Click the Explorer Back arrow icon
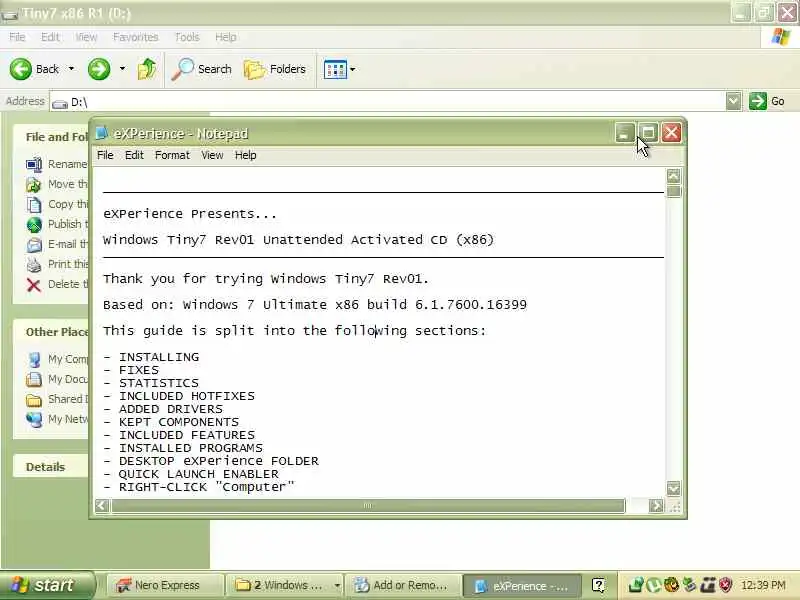 pyautogui.click(x=20, y=69)
